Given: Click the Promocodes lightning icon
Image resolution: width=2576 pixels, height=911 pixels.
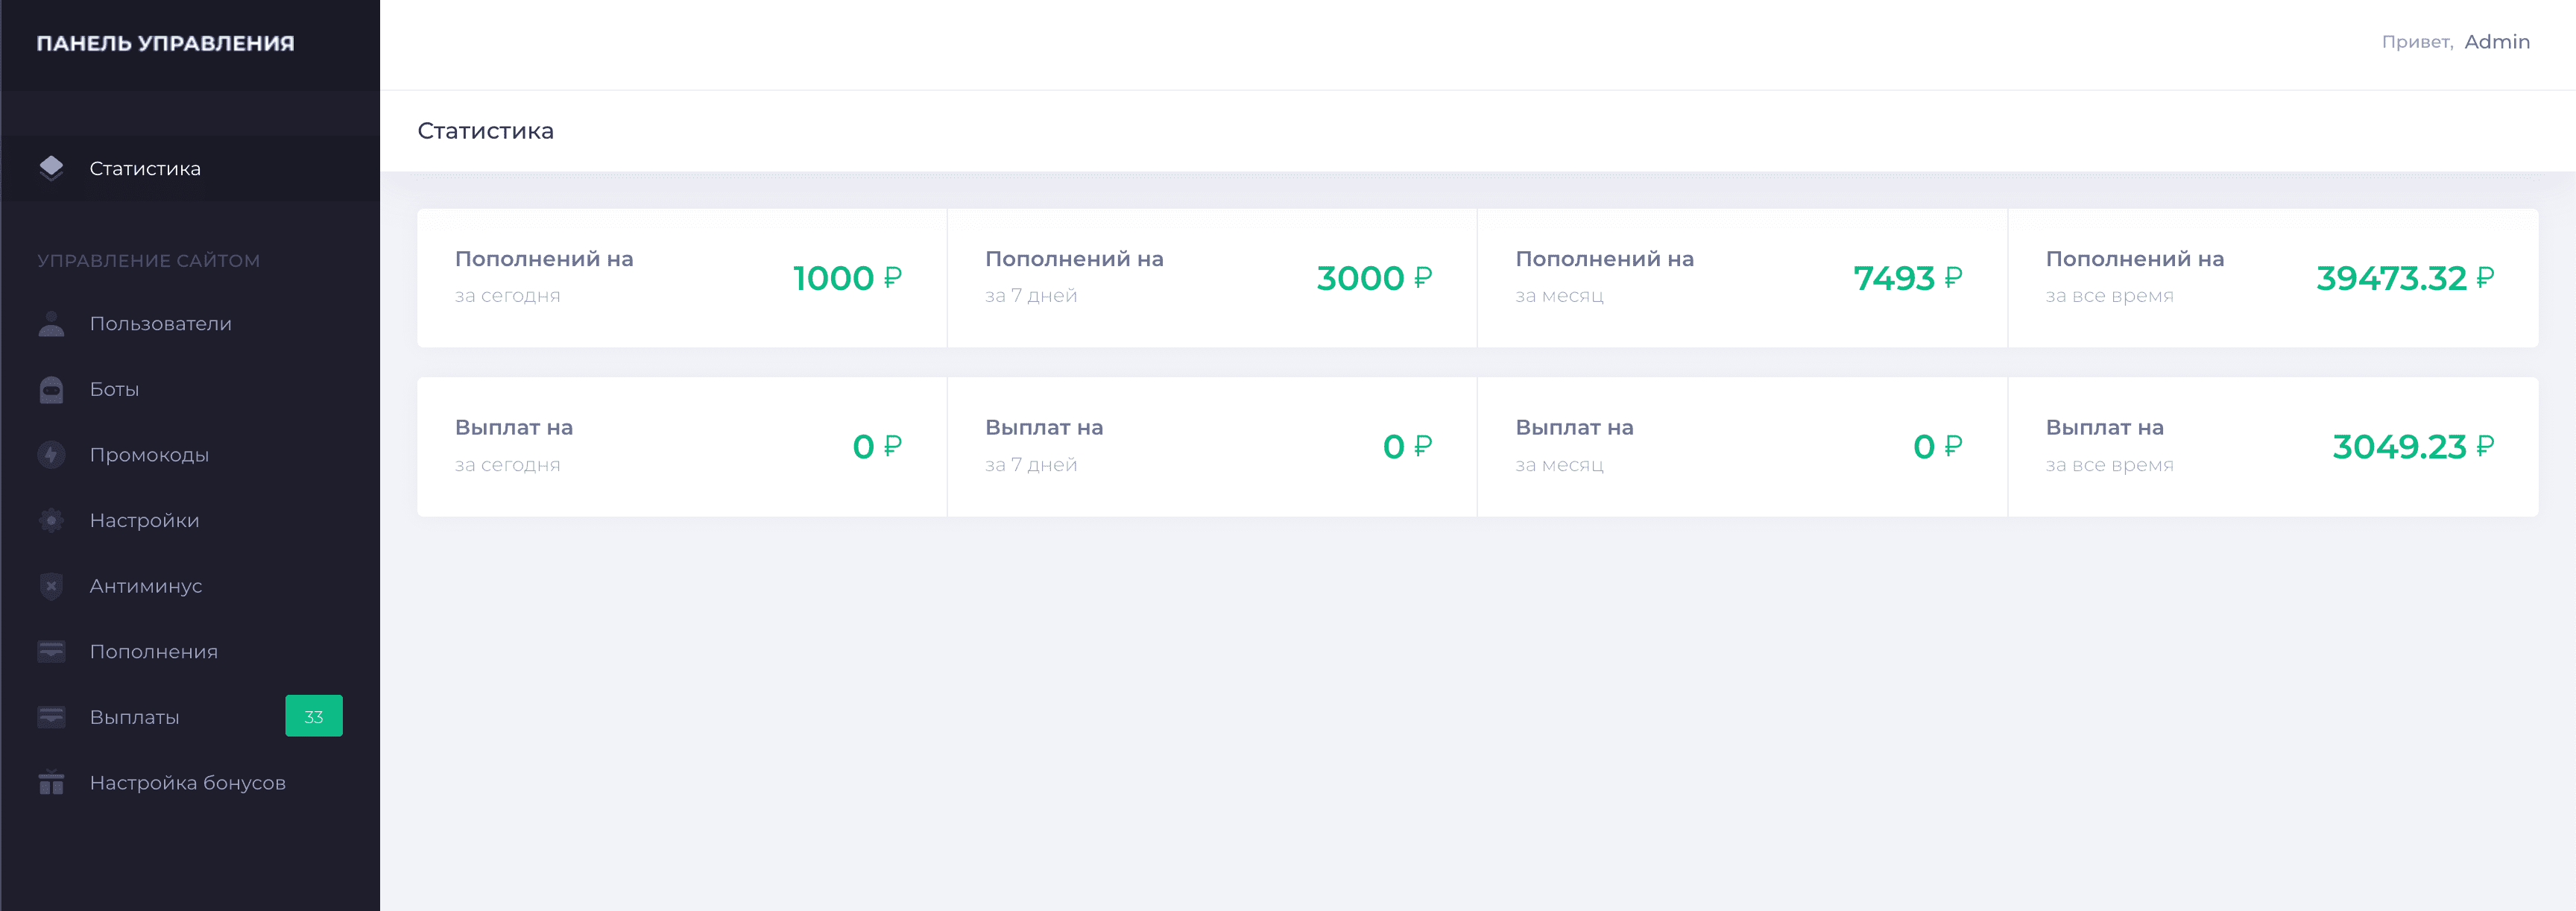Looking at the screenshot, I should [51, 455].
